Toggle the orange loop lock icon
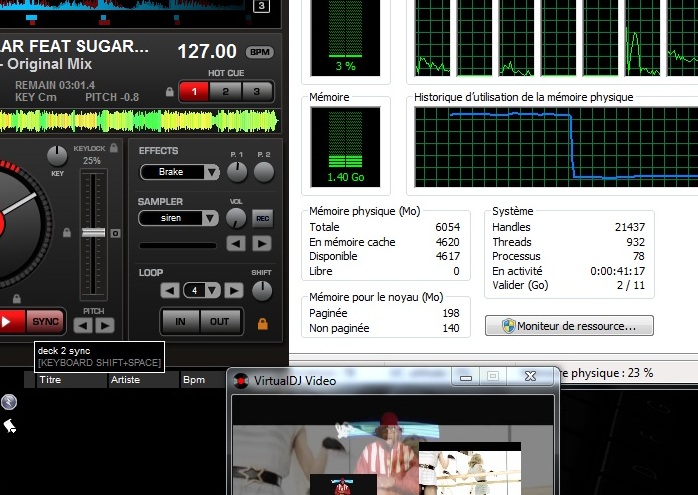Viewport: 698px width, 495px height. (x=263, y=323)
